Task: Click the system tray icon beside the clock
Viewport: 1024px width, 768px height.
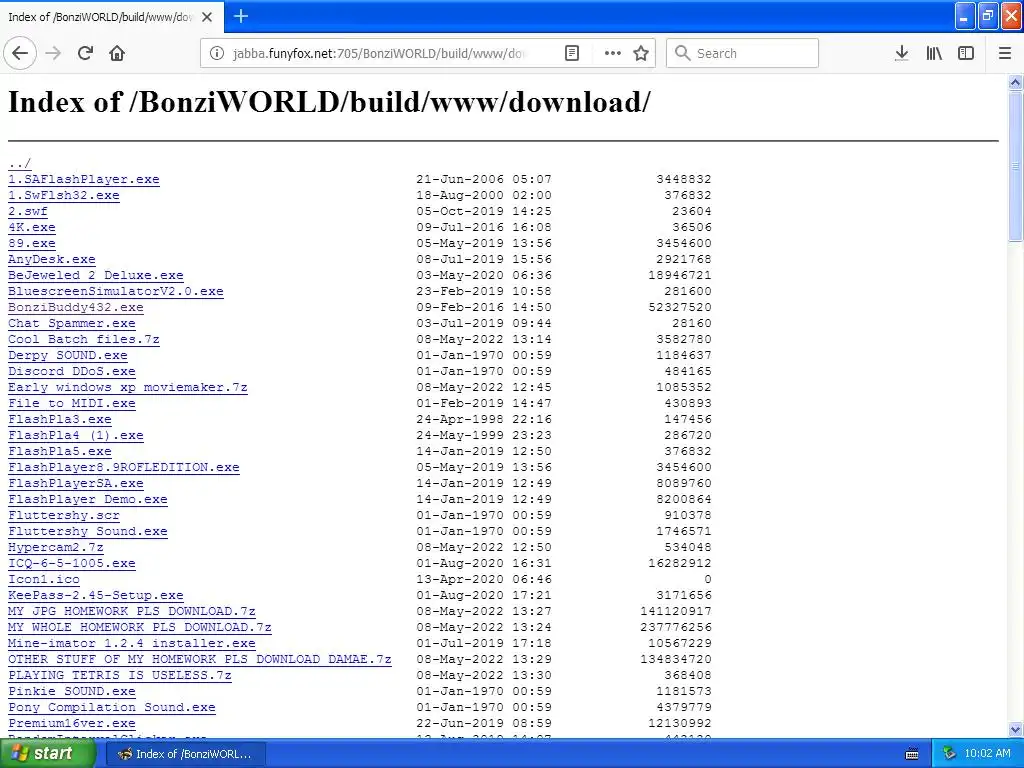Action: pyautogui.click(x=950, y=754)
